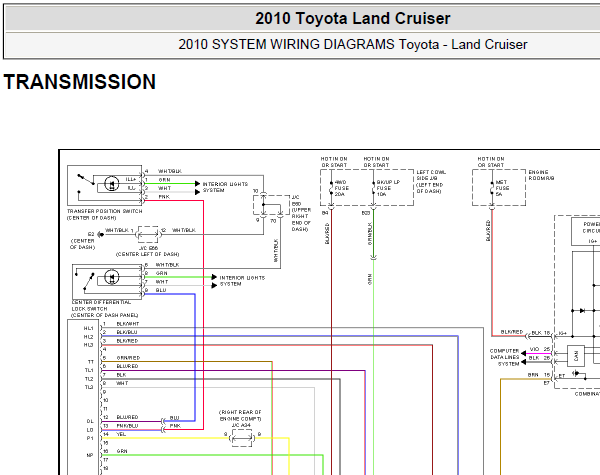600x475 pixels.
Task: Click the 'P1' terminal label
Action: click(x=90, y=438)
